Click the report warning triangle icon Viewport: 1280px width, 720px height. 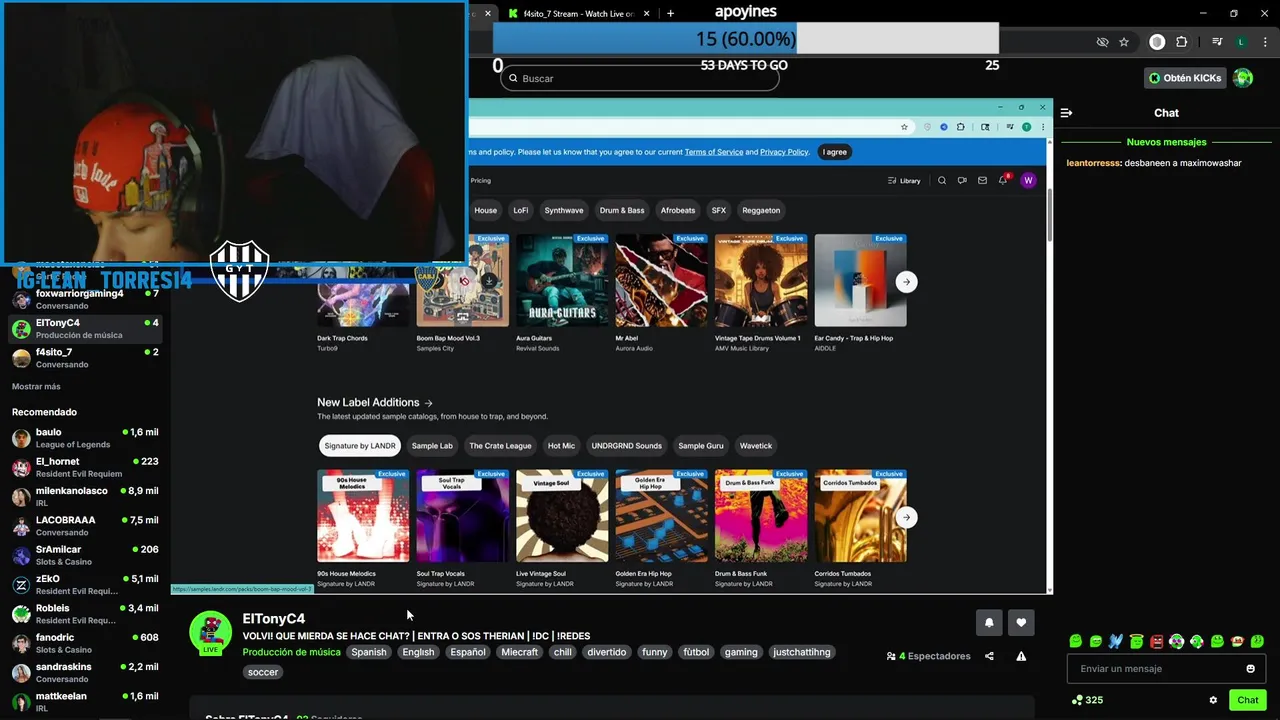1021,656
